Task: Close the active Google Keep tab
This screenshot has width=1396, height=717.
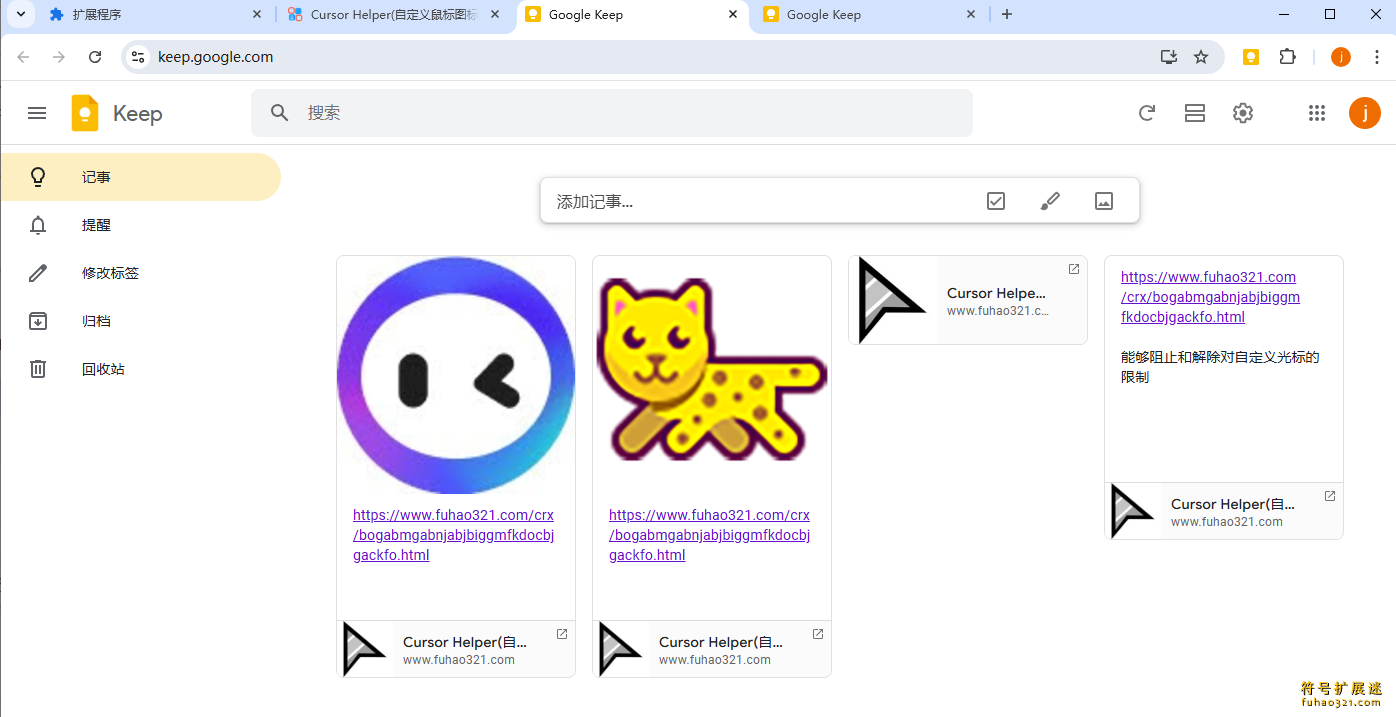Action: pos(733,14)
